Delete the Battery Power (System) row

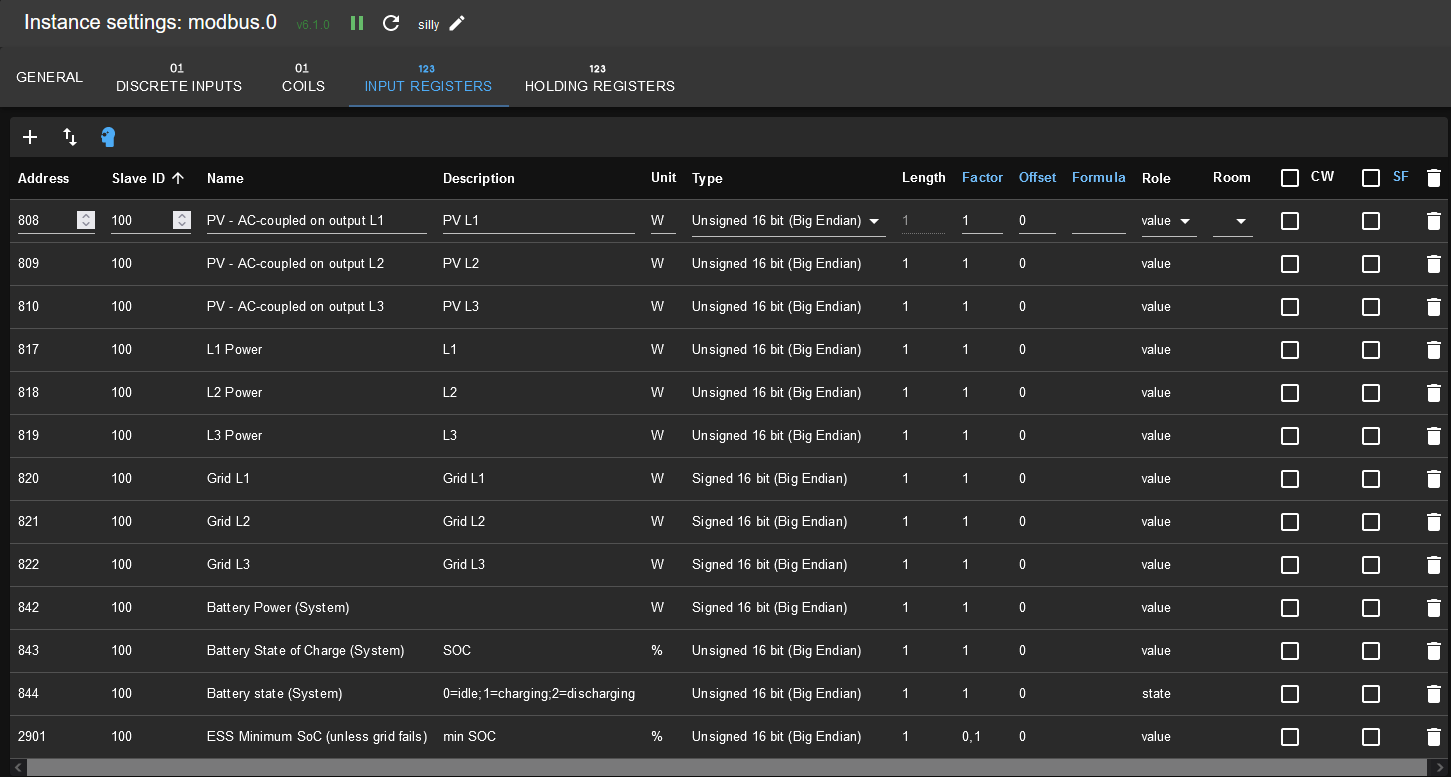pyautogui.click(x=1434, y=608)
